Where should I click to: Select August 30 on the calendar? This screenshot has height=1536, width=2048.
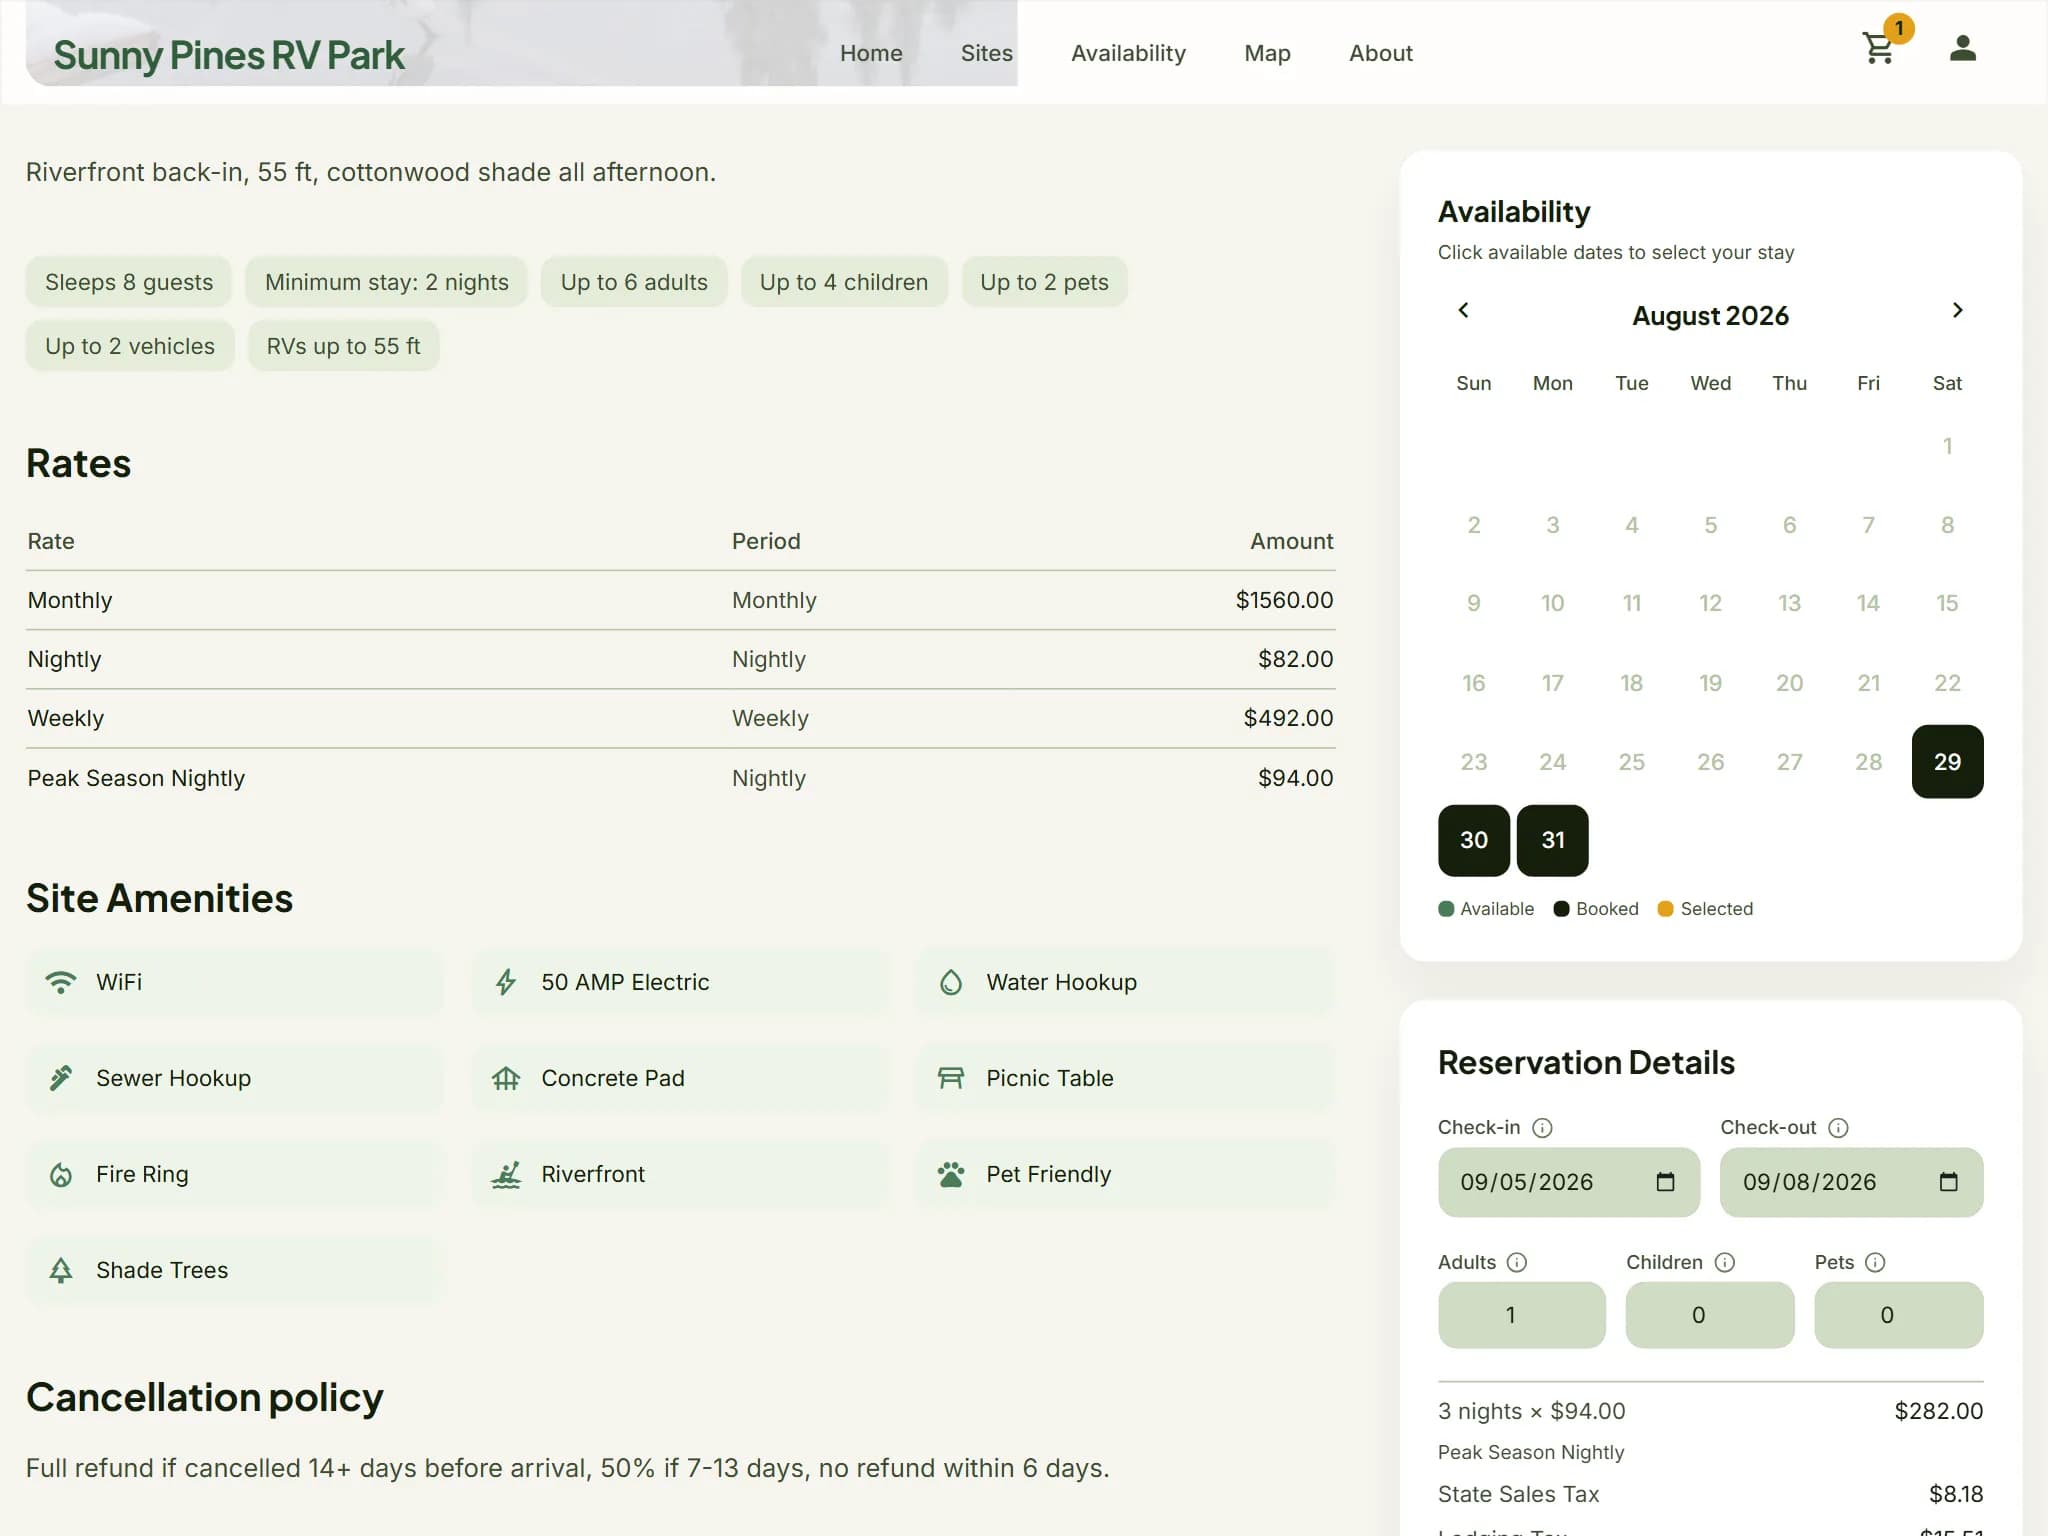1474,841
